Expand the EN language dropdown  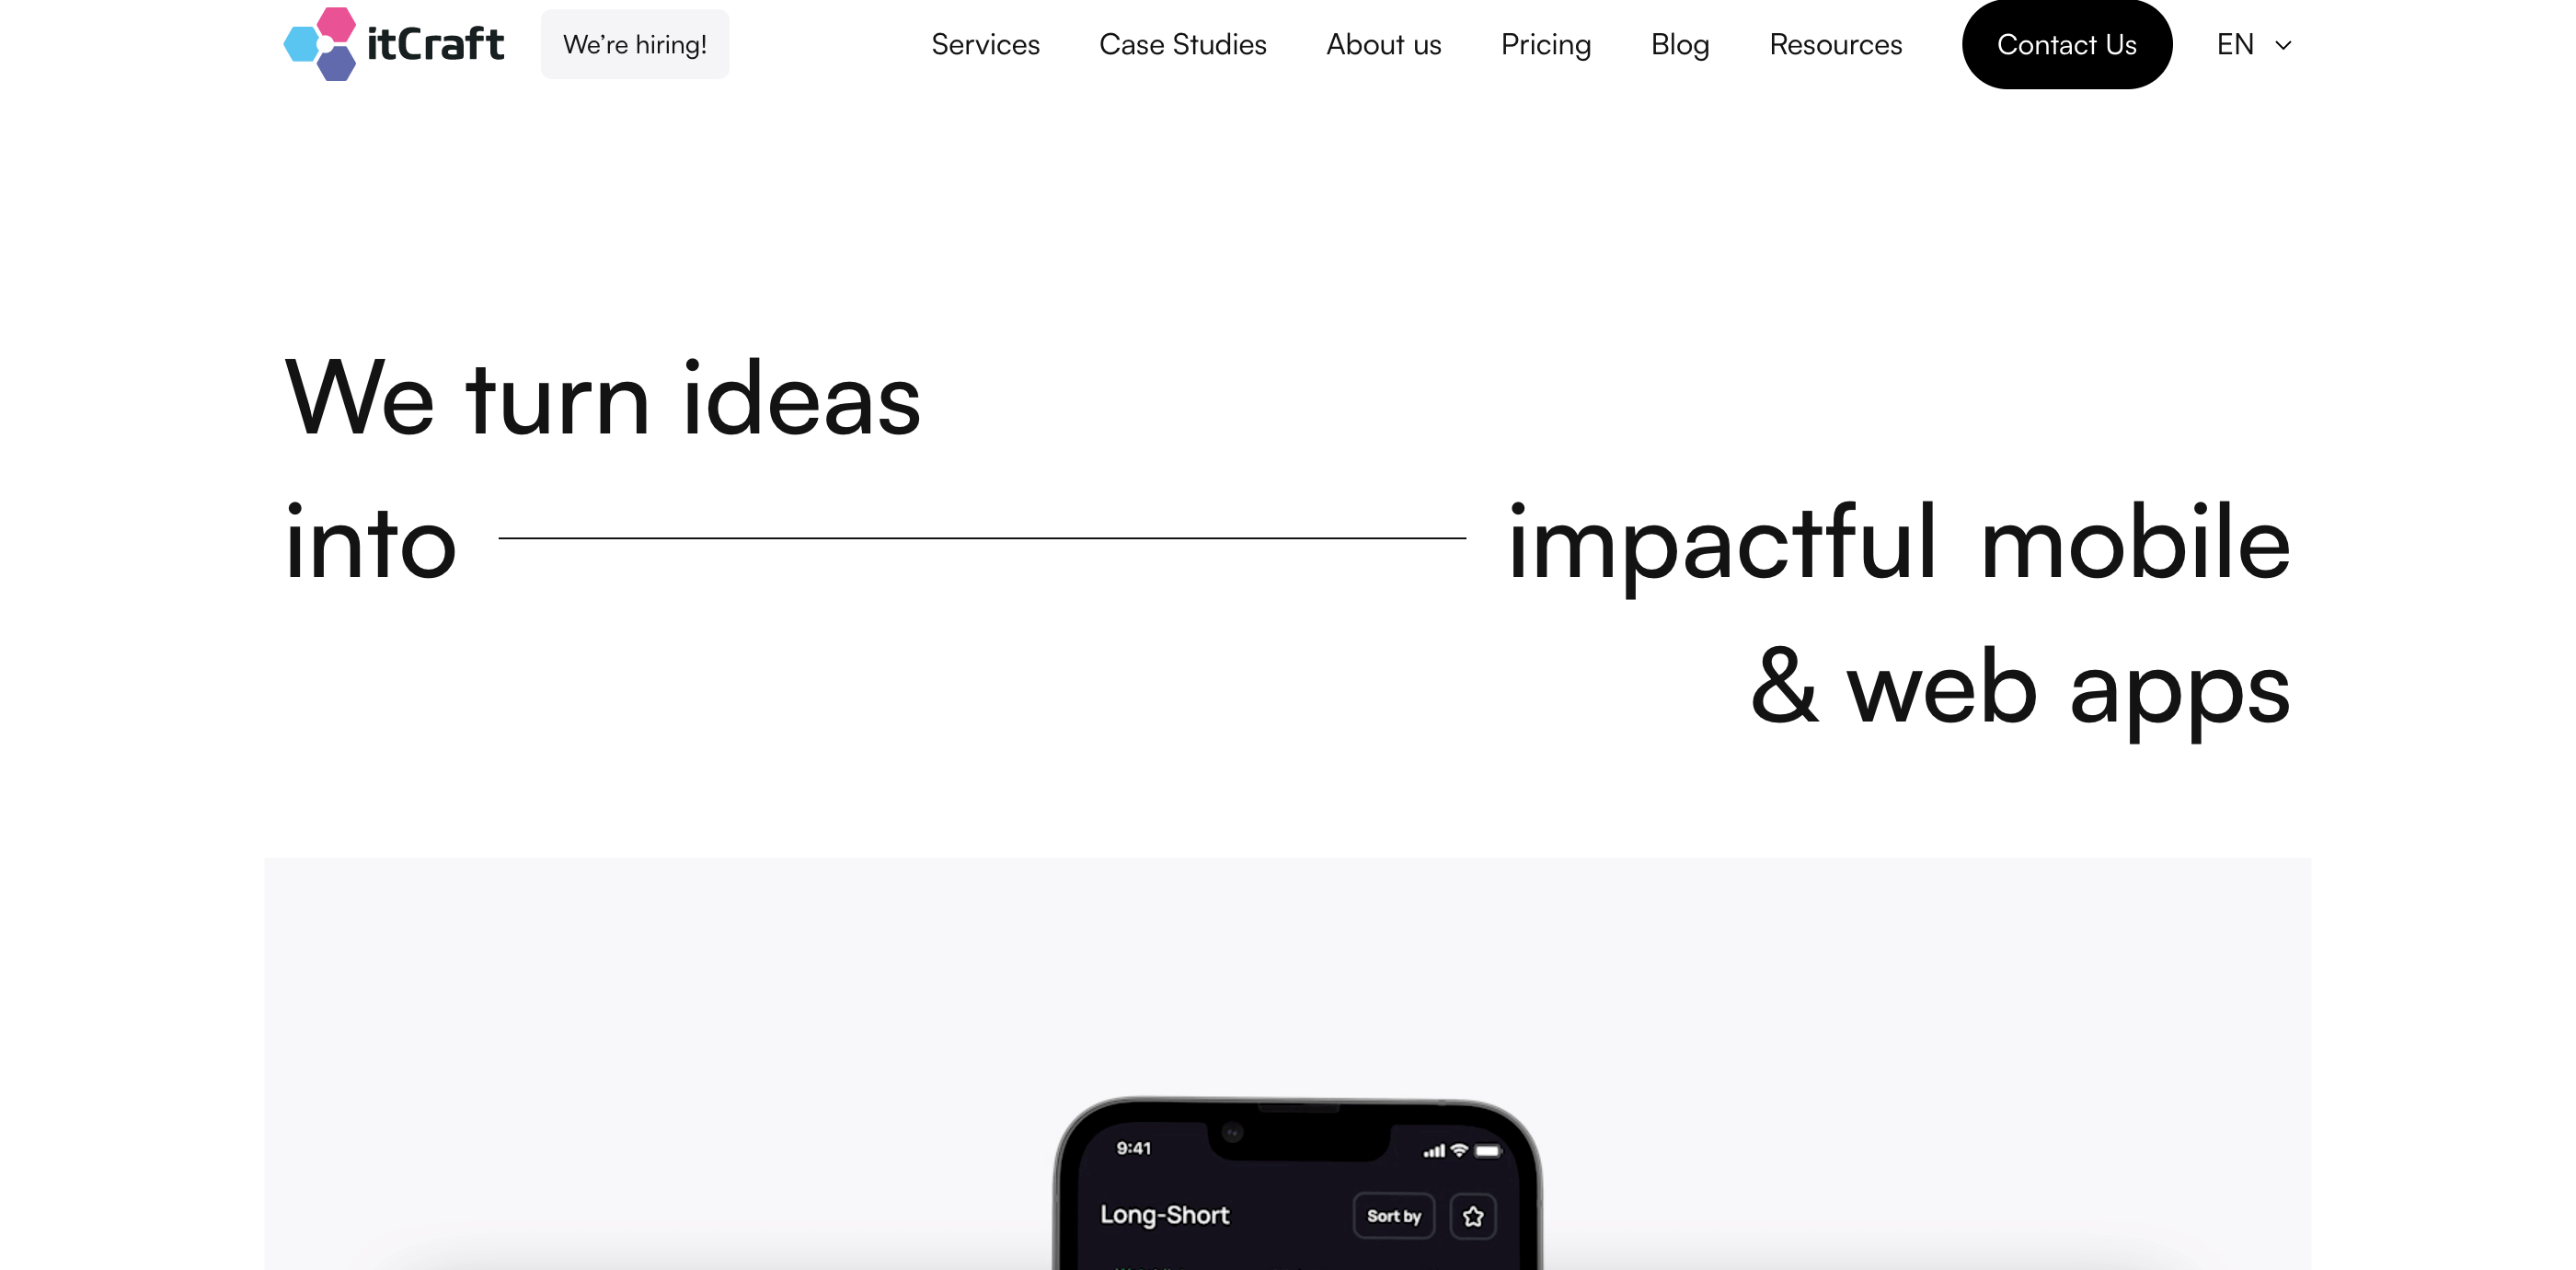pos(2250,44)
